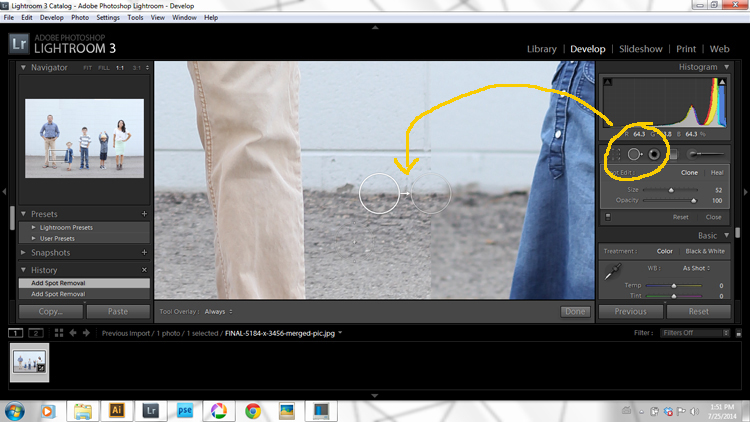Clear the History with X icon
The height and width of the screenshot is (422, 750).
pyautogui.click(x=144, y=270)
